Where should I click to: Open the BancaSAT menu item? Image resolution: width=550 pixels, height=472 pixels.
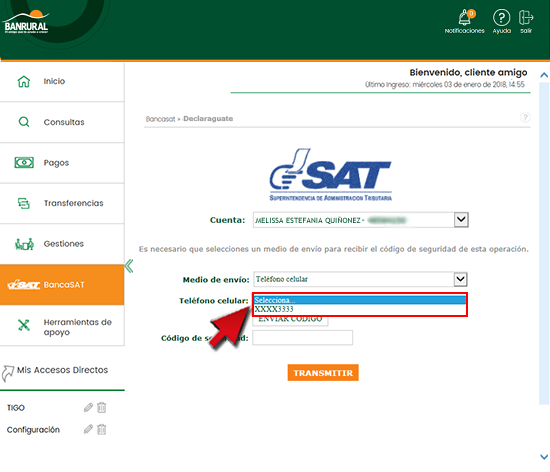click(x=62, y=285)
